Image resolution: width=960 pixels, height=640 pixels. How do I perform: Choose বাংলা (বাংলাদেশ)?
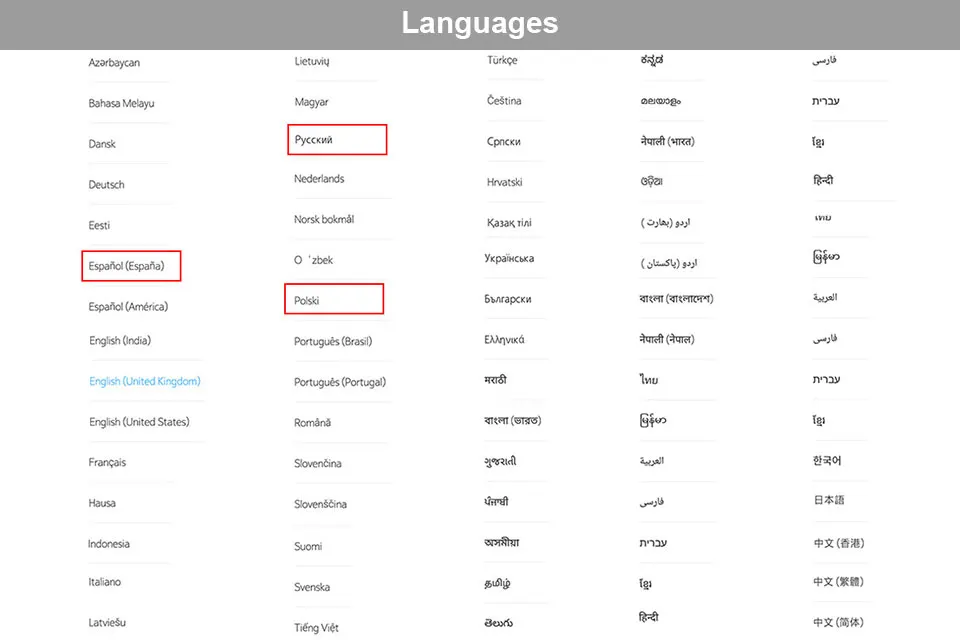click(x=676, y=299)
